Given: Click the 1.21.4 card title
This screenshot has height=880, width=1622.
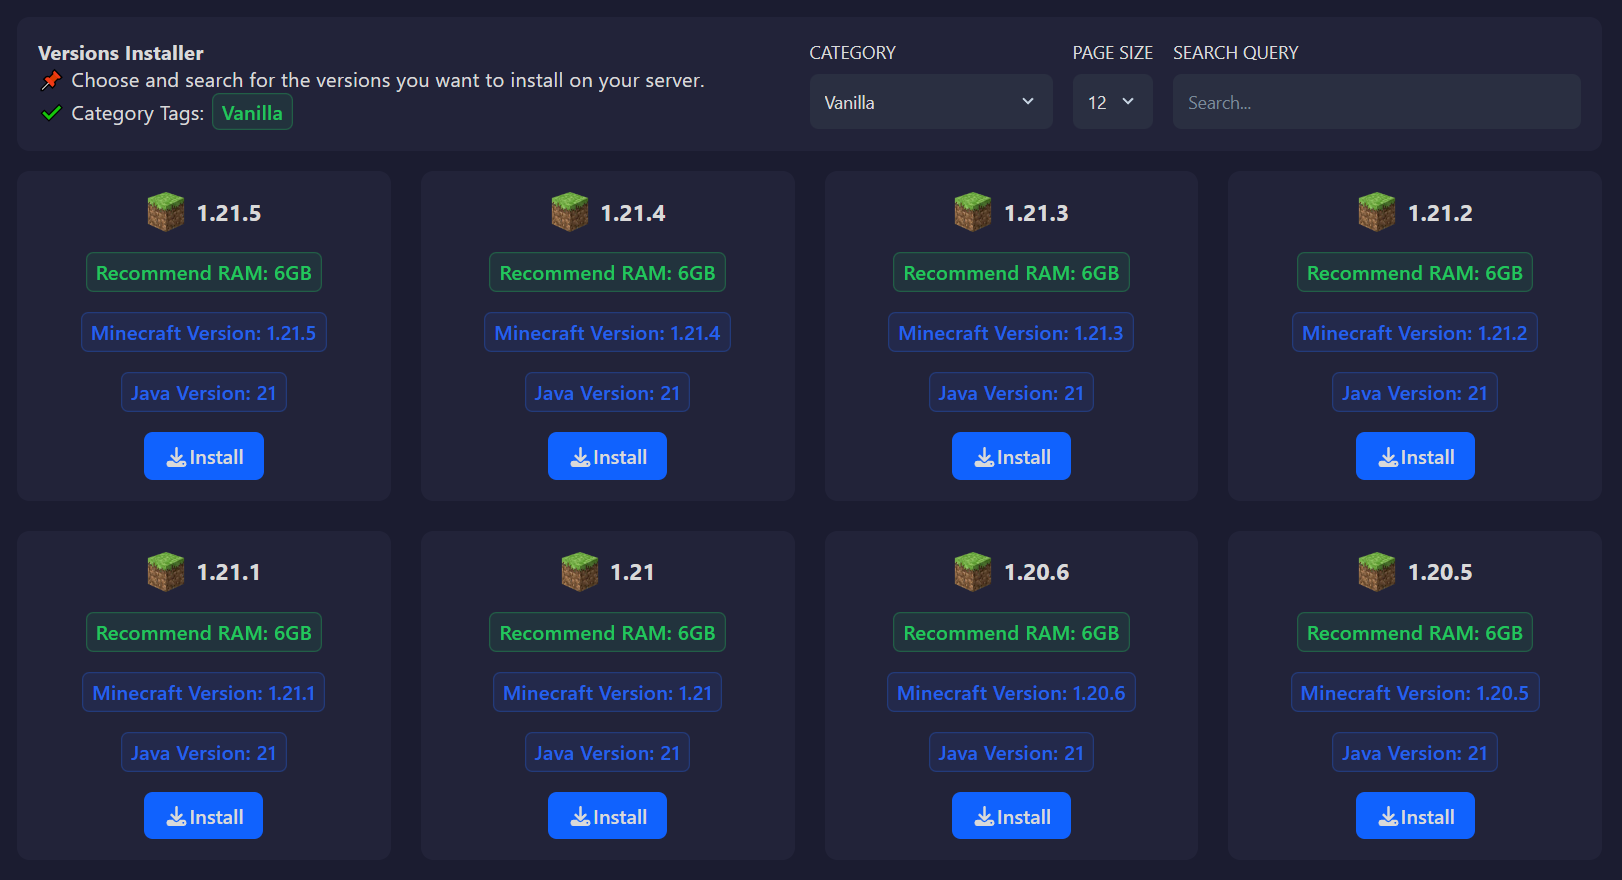Looking at the screenshot, I should pyautogui.click(x=633, y=213).
